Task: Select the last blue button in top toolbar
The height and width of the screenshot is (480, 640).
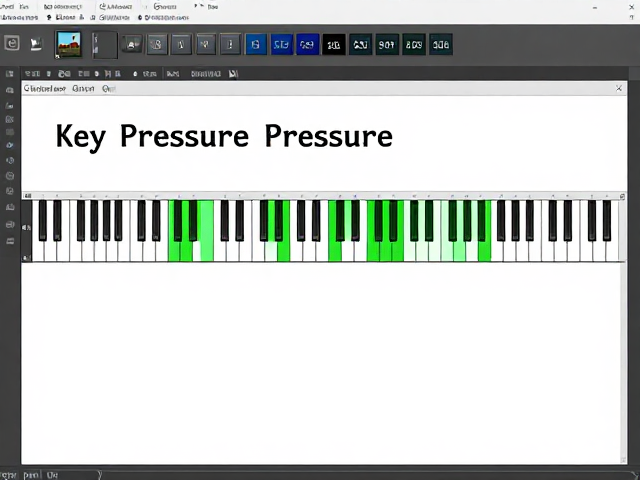Action: (x=307, y=44)
